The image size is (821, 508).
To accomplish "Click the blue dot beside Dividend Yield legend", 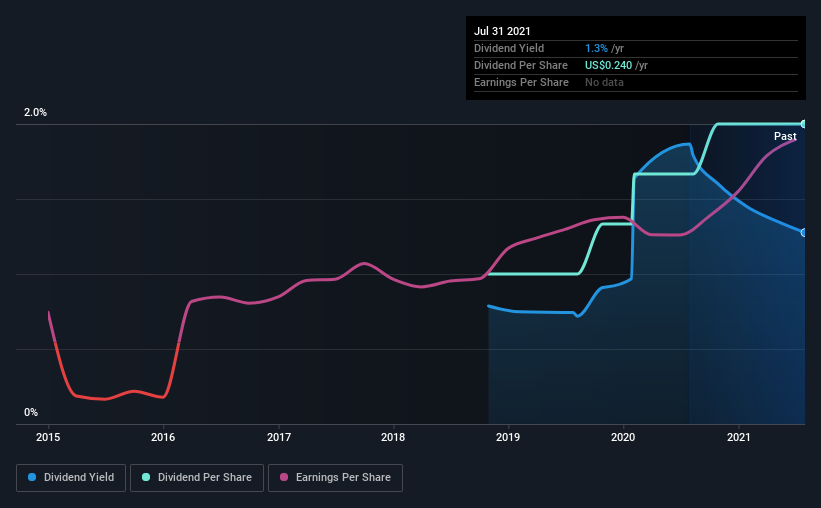I will [33, 478].
